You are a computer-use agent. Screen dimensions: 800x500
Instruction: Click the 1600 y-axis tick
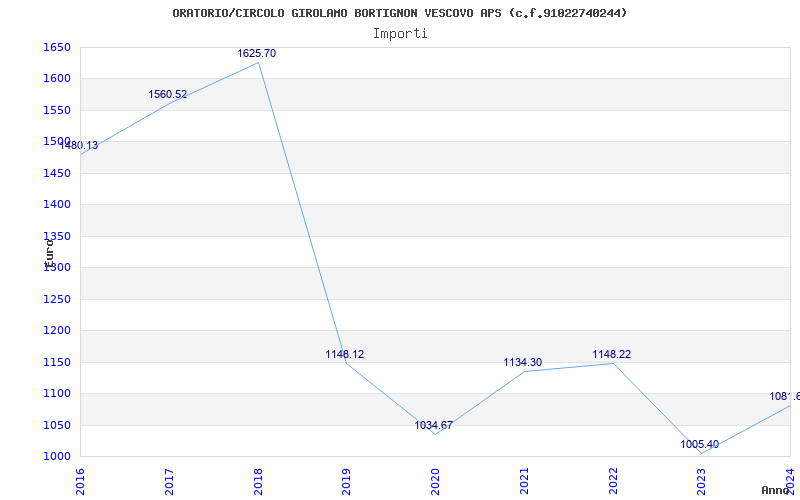[57, 79]
